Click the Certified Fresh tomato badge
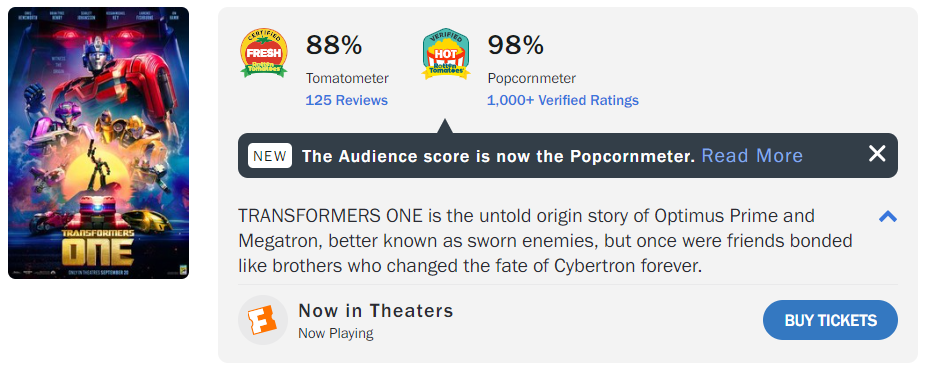 pos(263,53)
